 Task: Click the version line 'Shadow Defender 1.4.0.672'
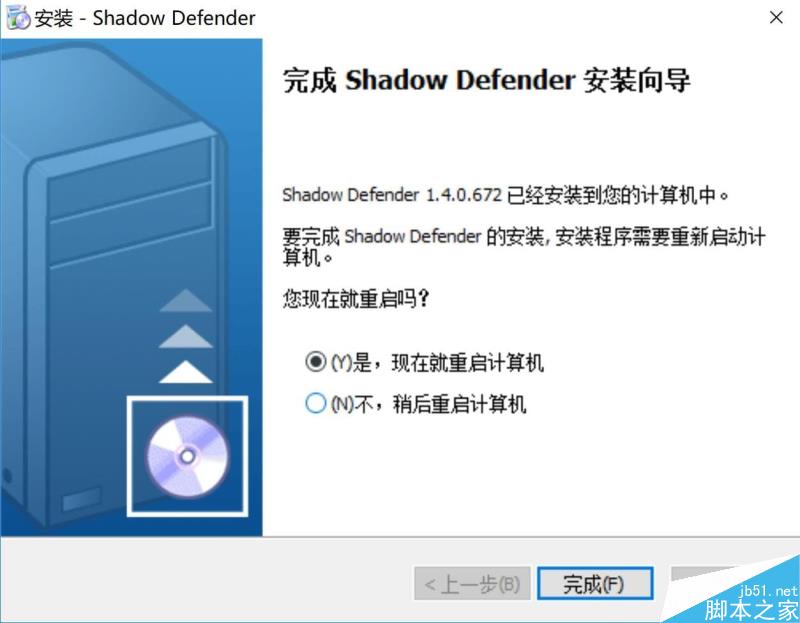pos(392,195)
